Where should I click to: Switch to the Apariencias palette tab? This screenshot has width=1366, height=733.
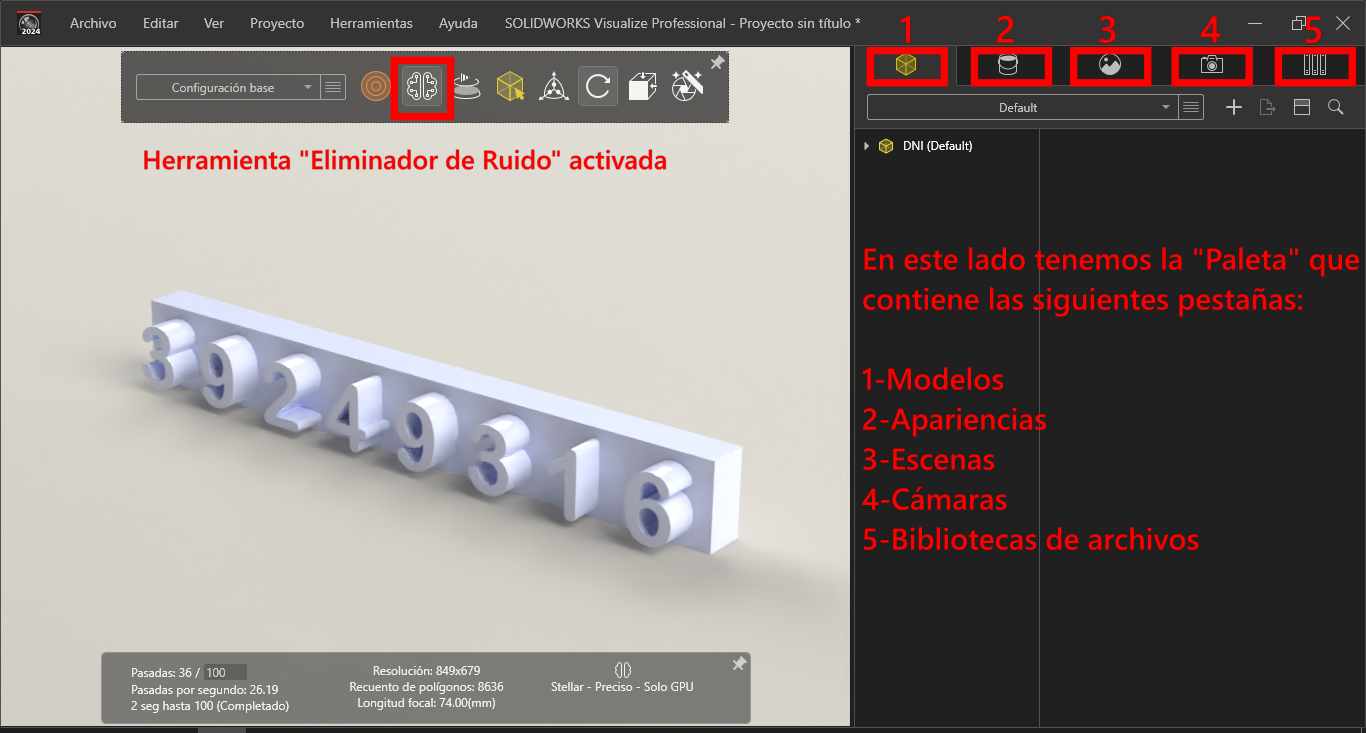pyautogui.click(x=1008, y=66)
